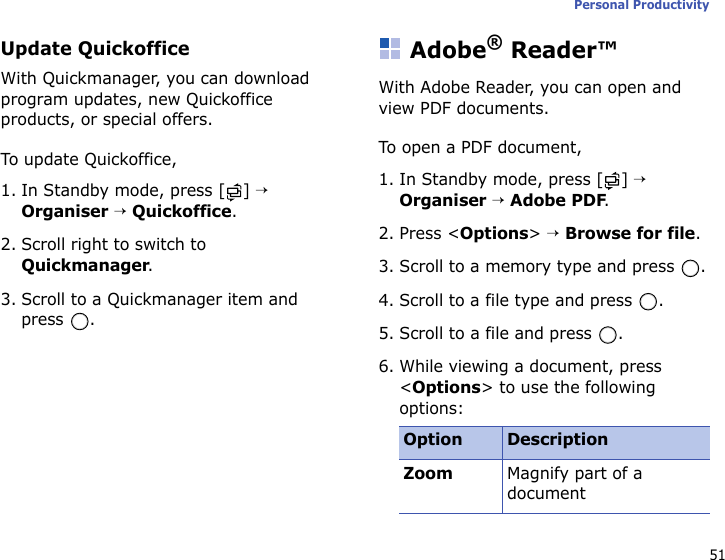
Task: Click the 'Personal Productivity' page header
Action: pyautogui.click(x=641, y=6)
